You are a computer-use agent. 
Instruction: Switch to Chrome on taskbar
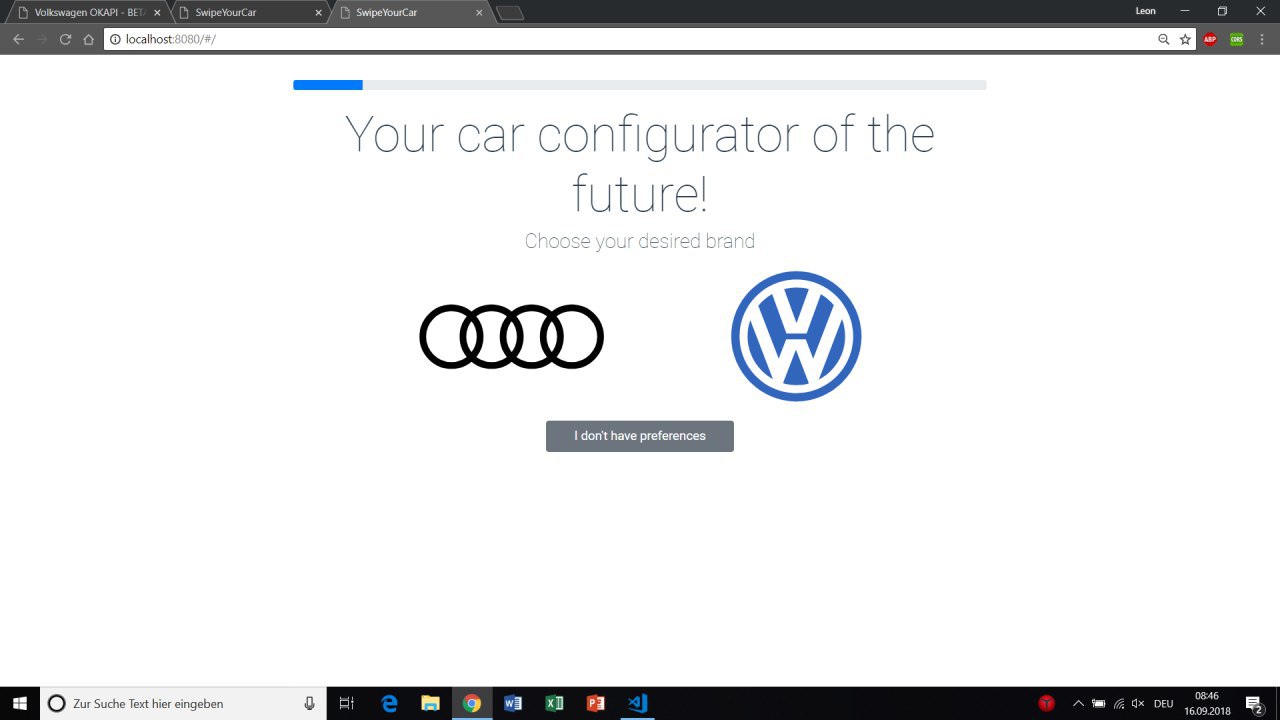tap(472, 703)
